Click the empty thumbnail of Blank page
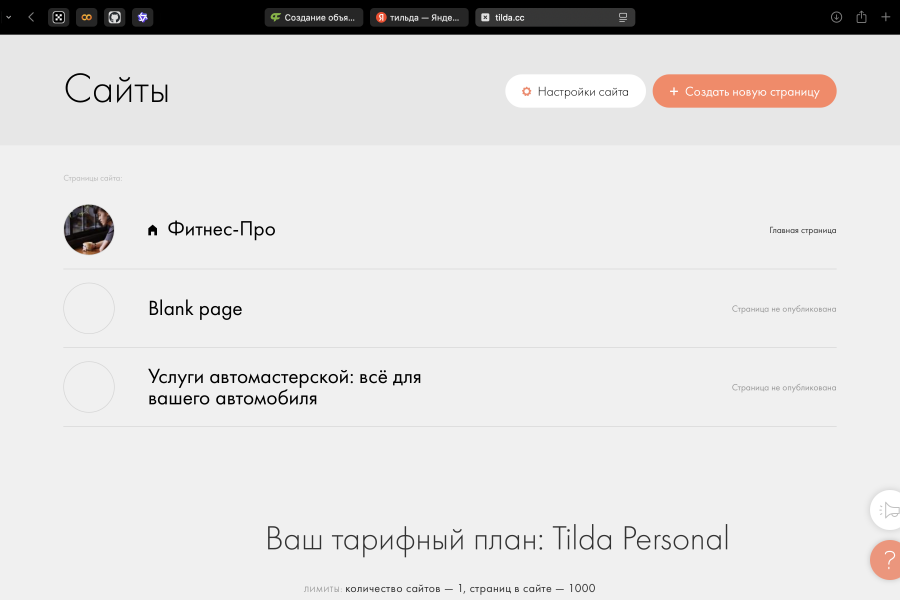This screenshot has width=900, height=600. [89, 308]
